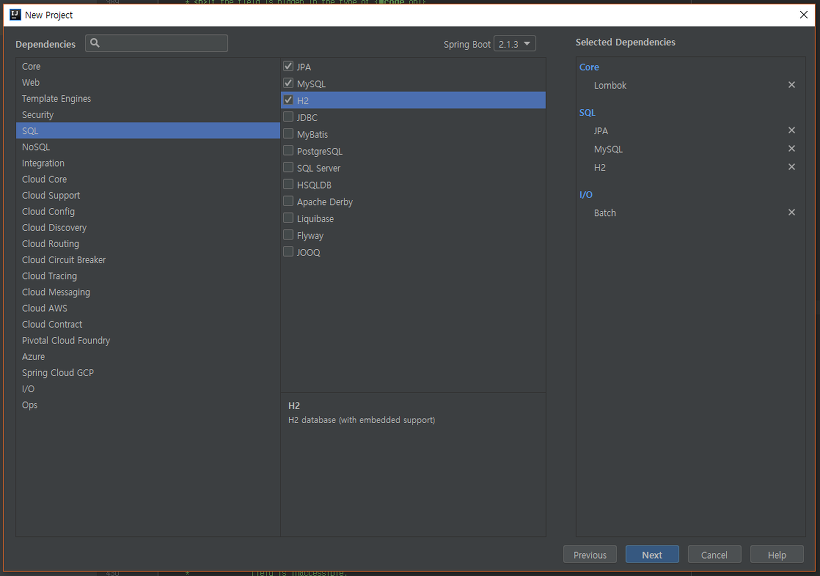Image resolution: width=820 pixels, height=576 pixels.
Task: Uncheck the H2 checkbox
Action: click(x=288, y=99)
